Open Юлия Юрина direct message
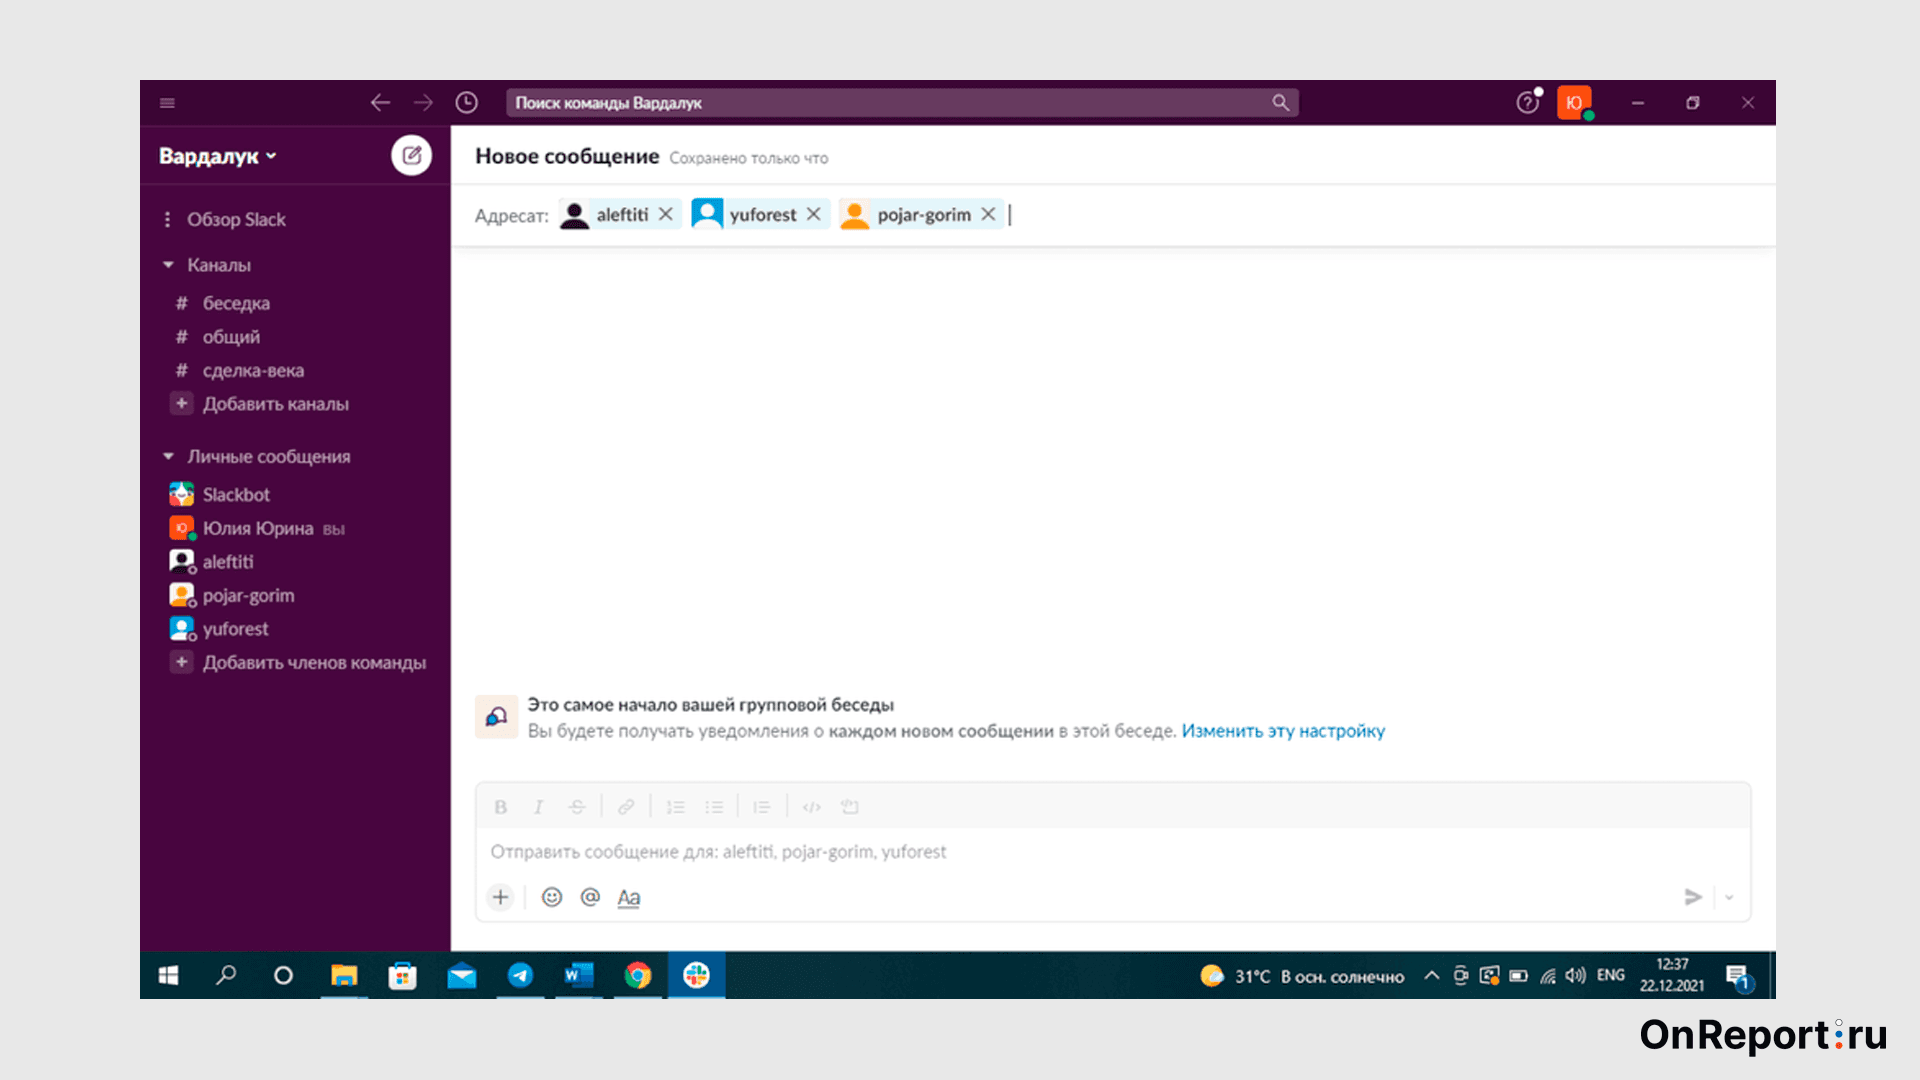This screenshot has height=1080, width=1920. point(258,528)
